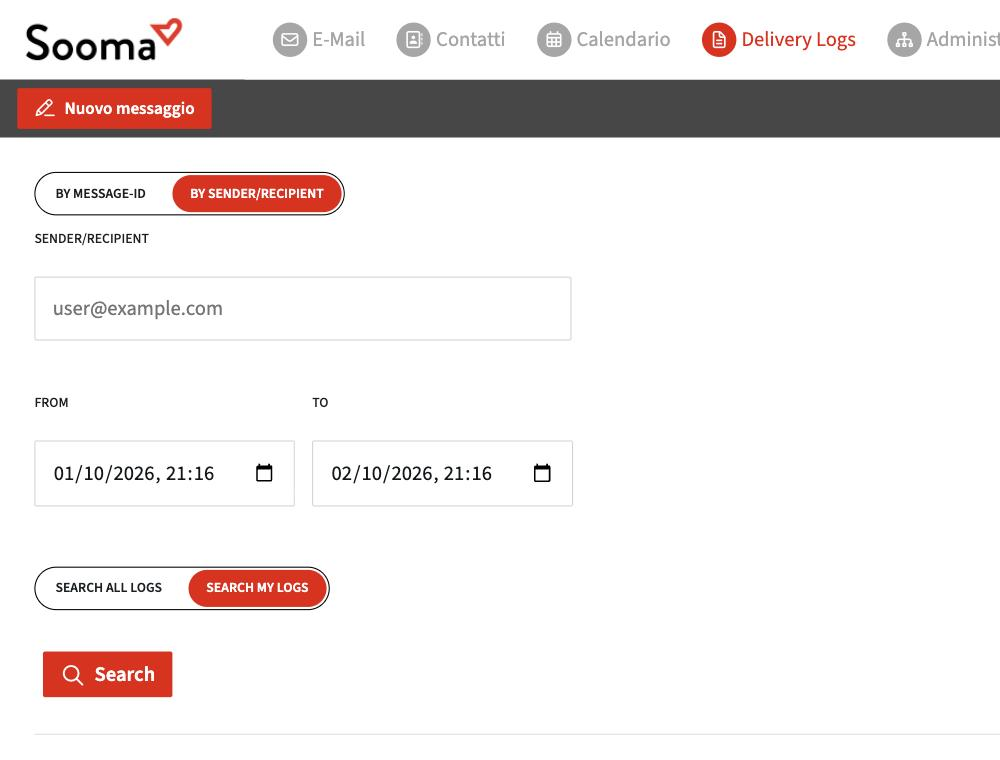
Task: Switch to By Message-ID search mode
Action: pyautogui.click(x=101, y=194)
